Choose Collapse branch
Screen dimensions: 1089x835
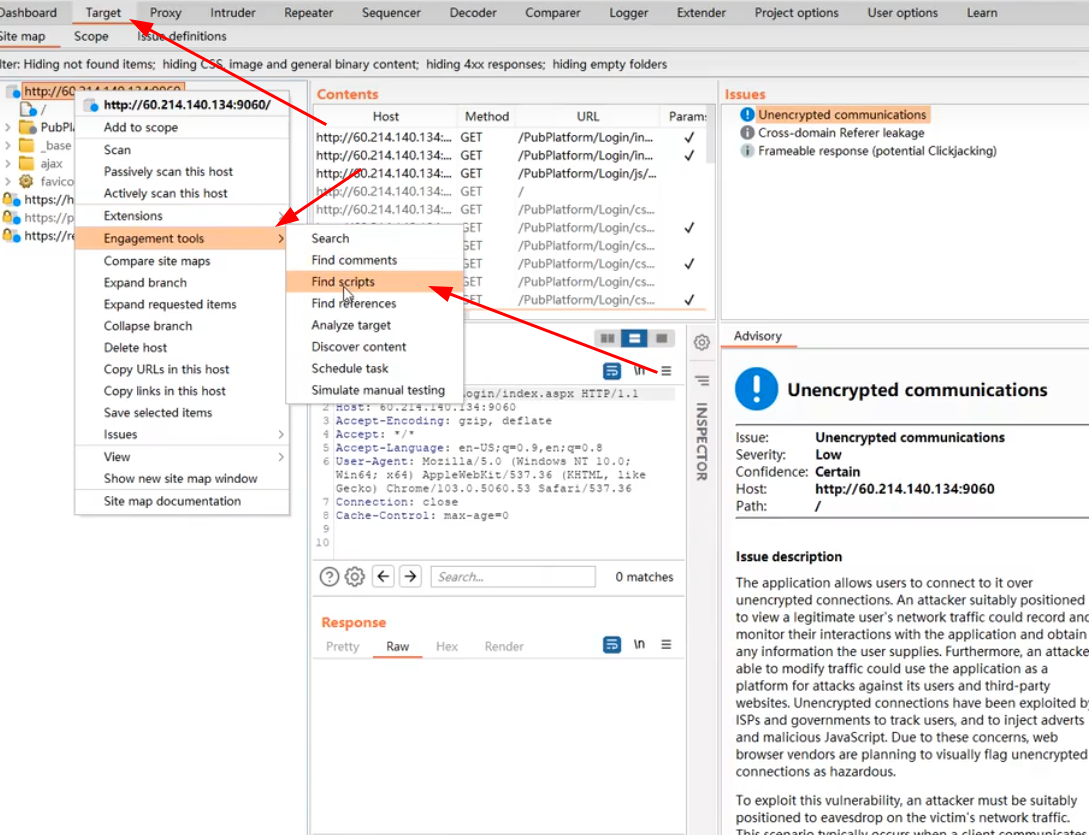tap(182, 326)
